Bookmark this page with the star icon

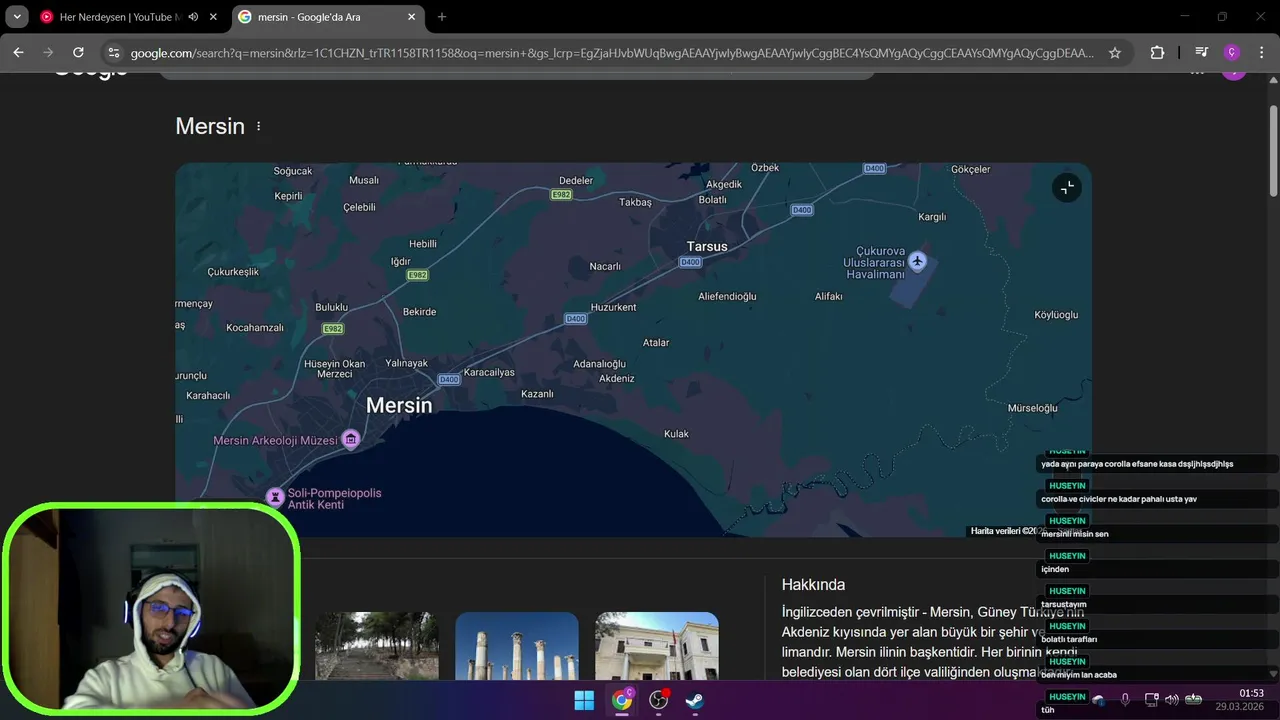[x=1115, y=53]
